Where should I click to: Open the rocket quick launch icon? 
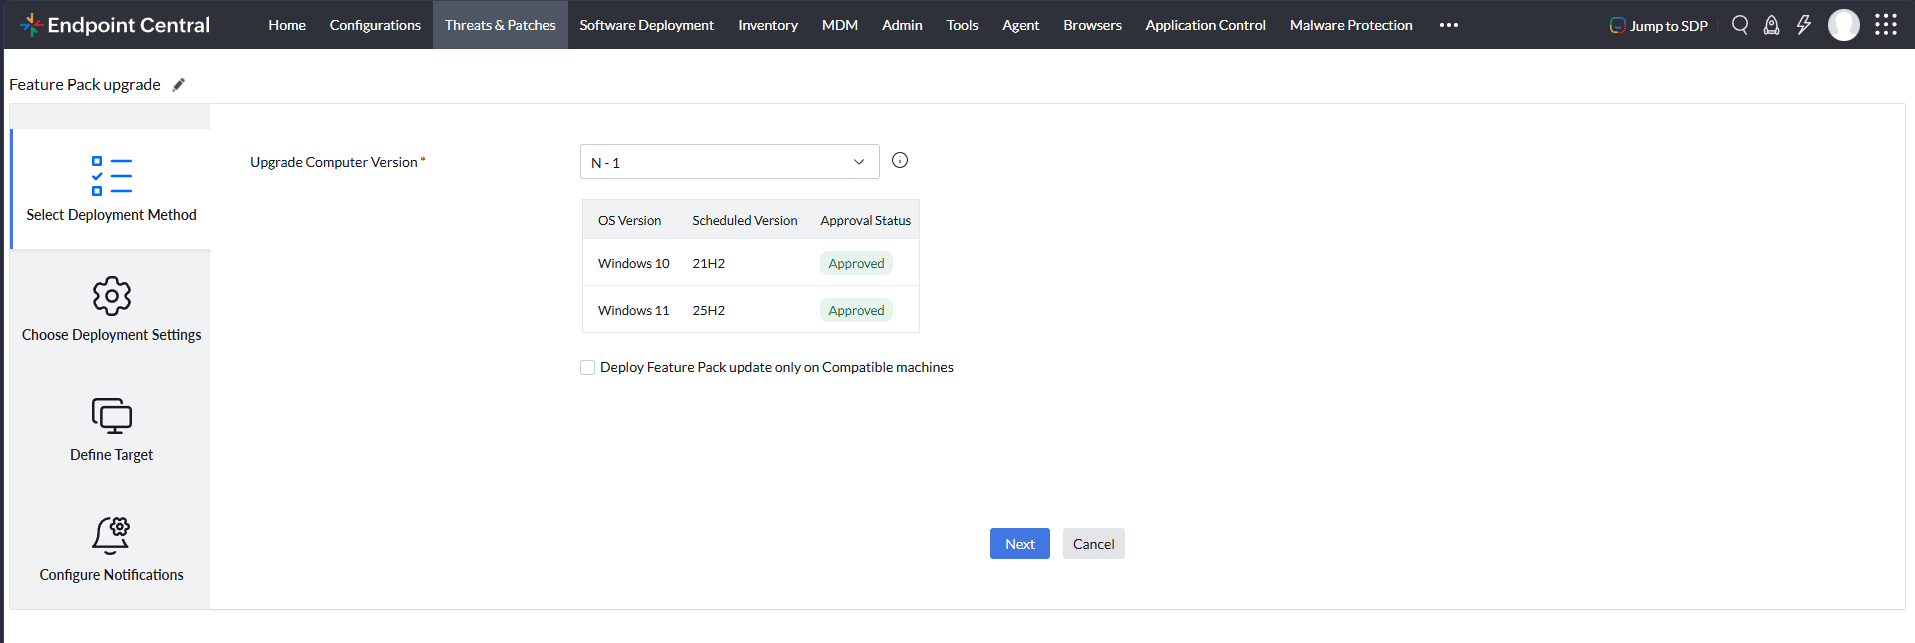(1771, 25)
